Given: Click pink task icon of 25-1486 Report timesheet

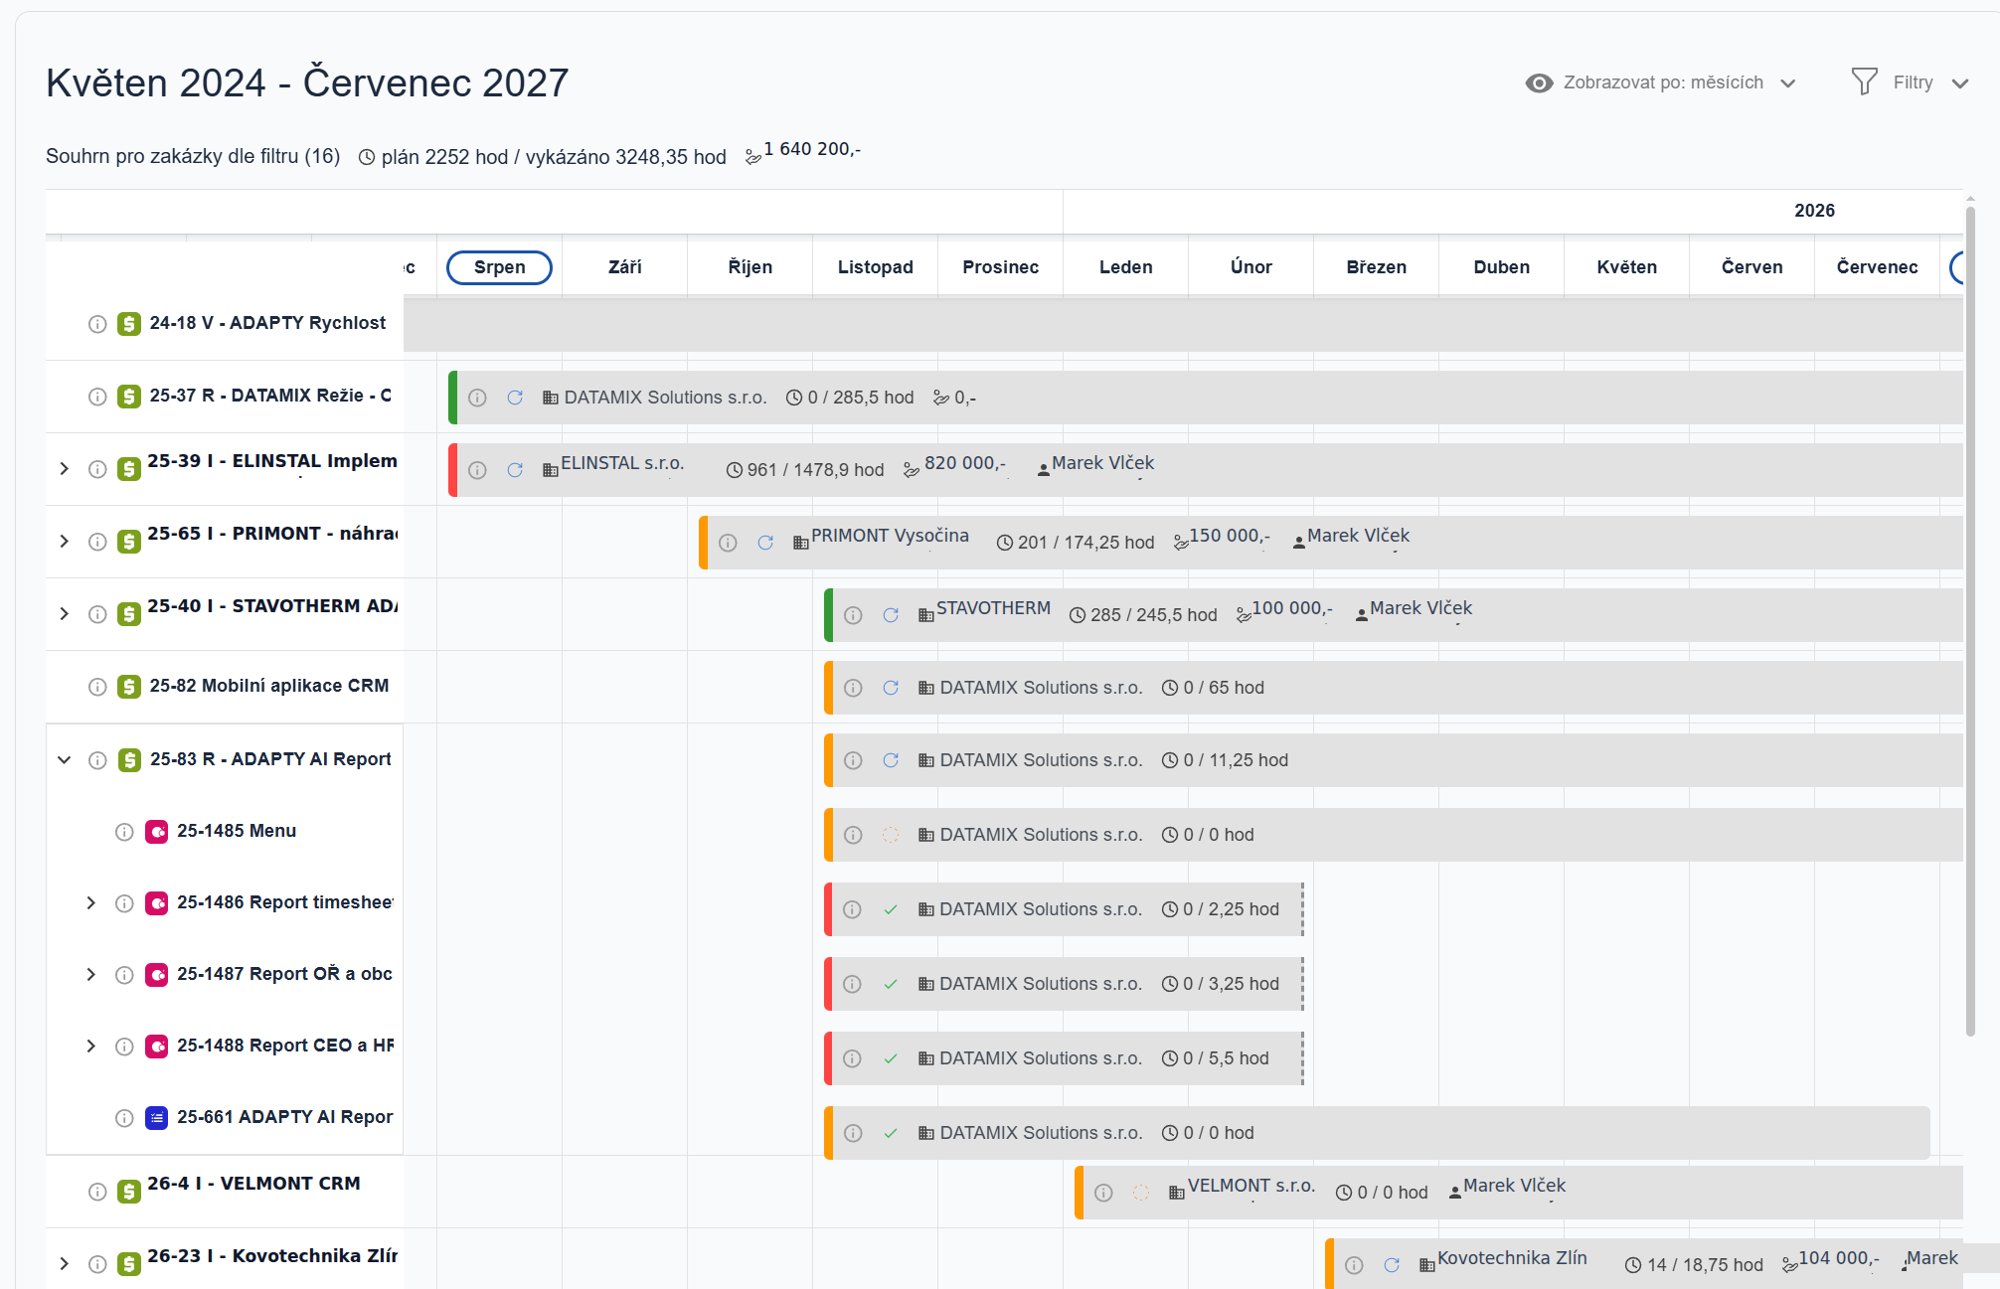Looking at the screenshot, I should tap(156, 903).
